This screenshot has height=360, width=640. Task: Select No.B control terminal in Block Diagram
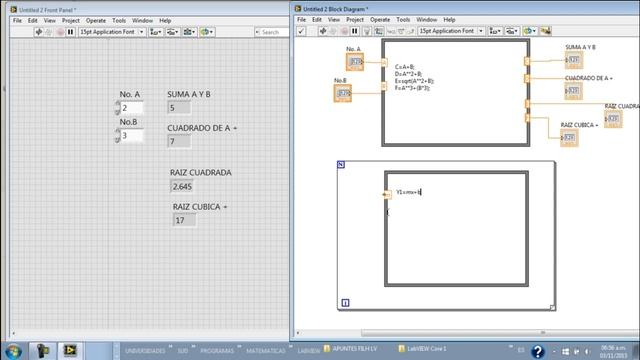(x=342, y=93)
